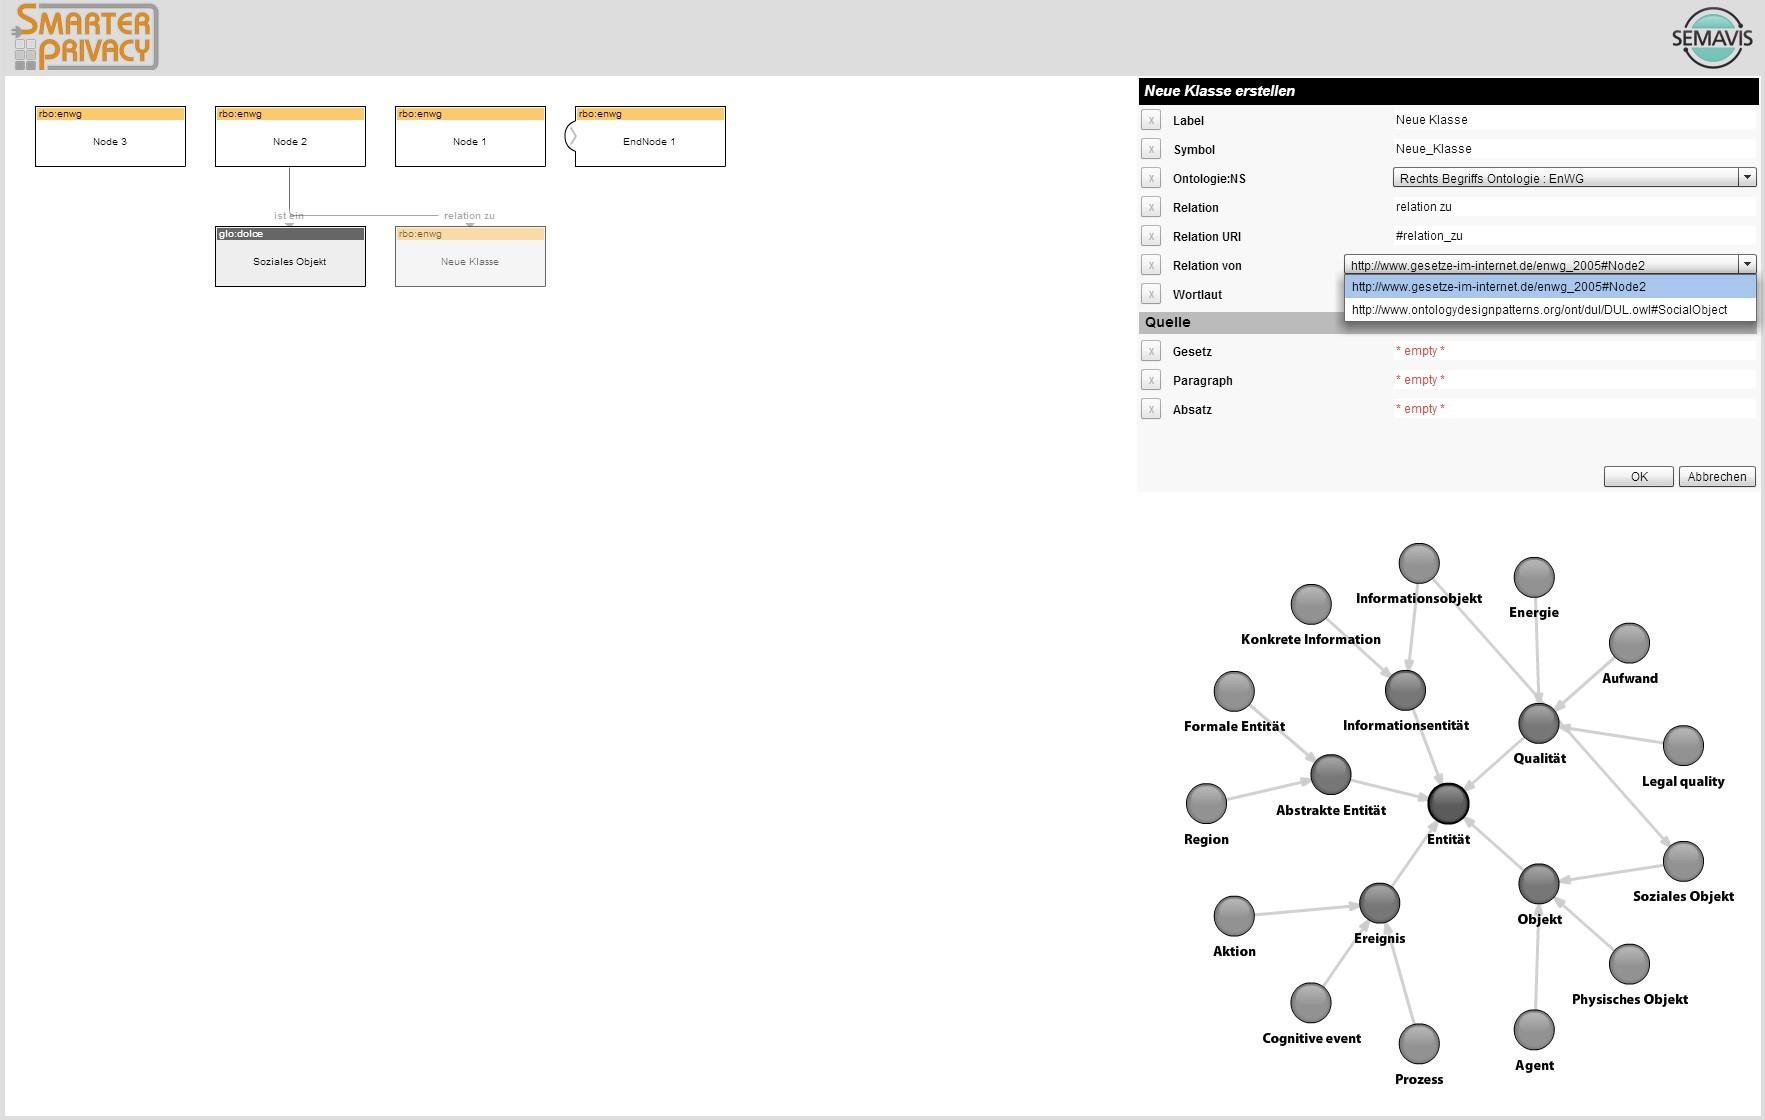Remove the Label field using its X icon

(x=1150, y=120)
